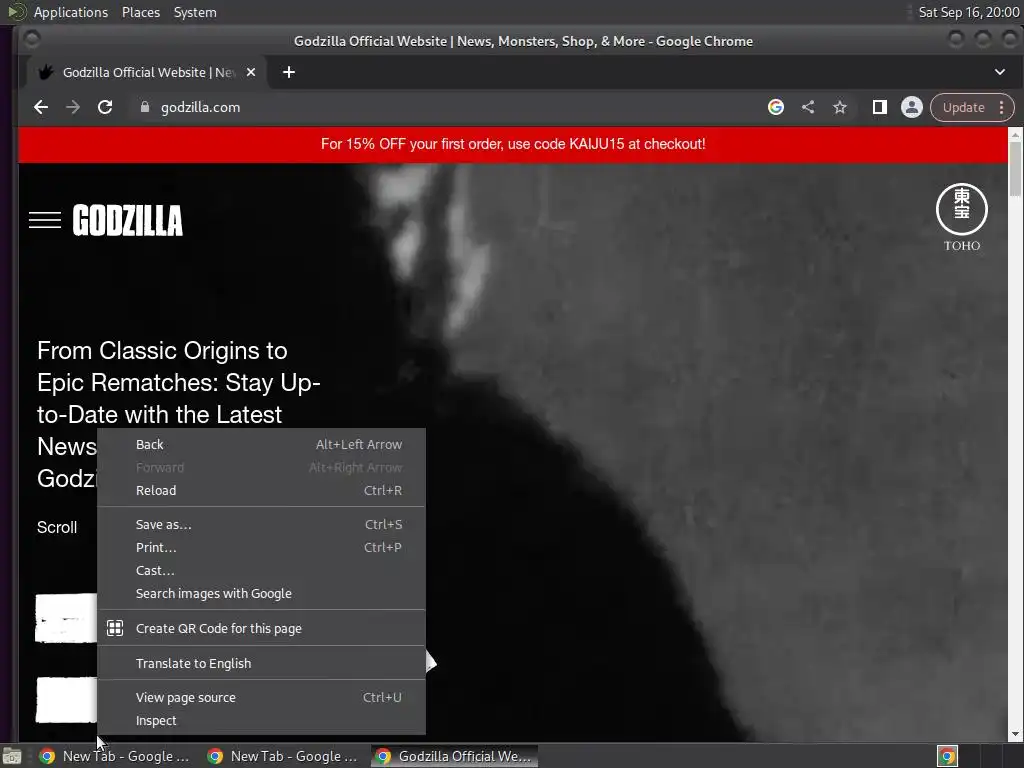Toggle the side panel icon
Image resolution: width=1024 pixels, height=768 pixels.
880,107
